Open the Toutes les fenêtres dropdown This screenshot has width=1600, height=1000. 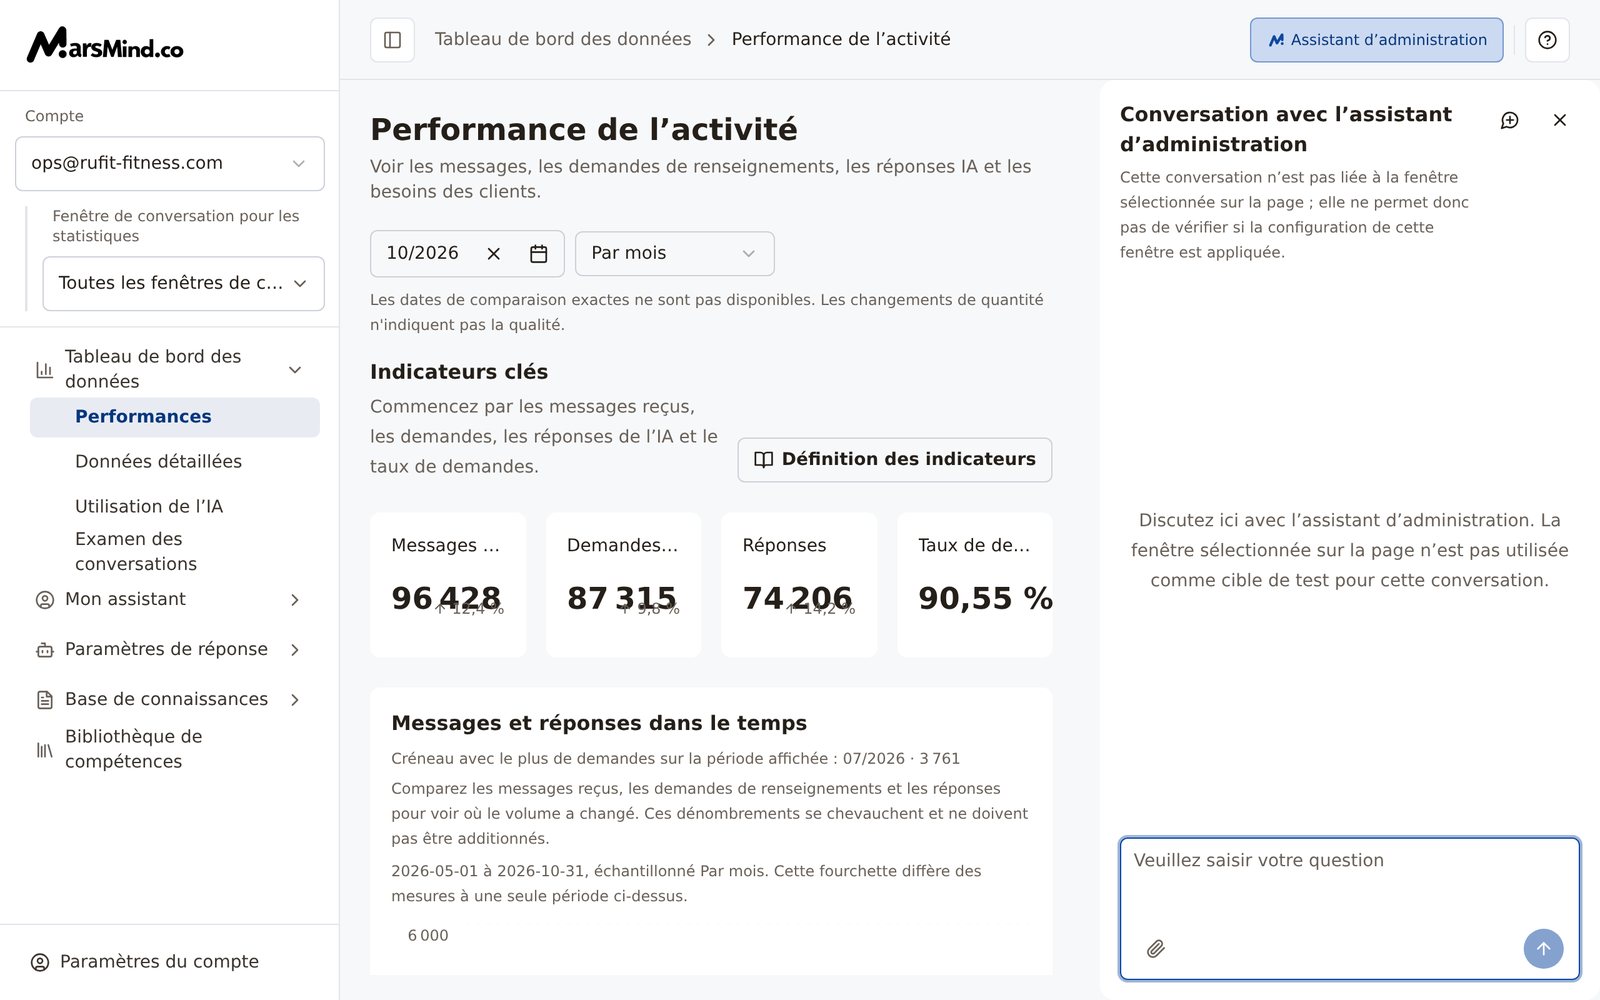coord(183,284)
